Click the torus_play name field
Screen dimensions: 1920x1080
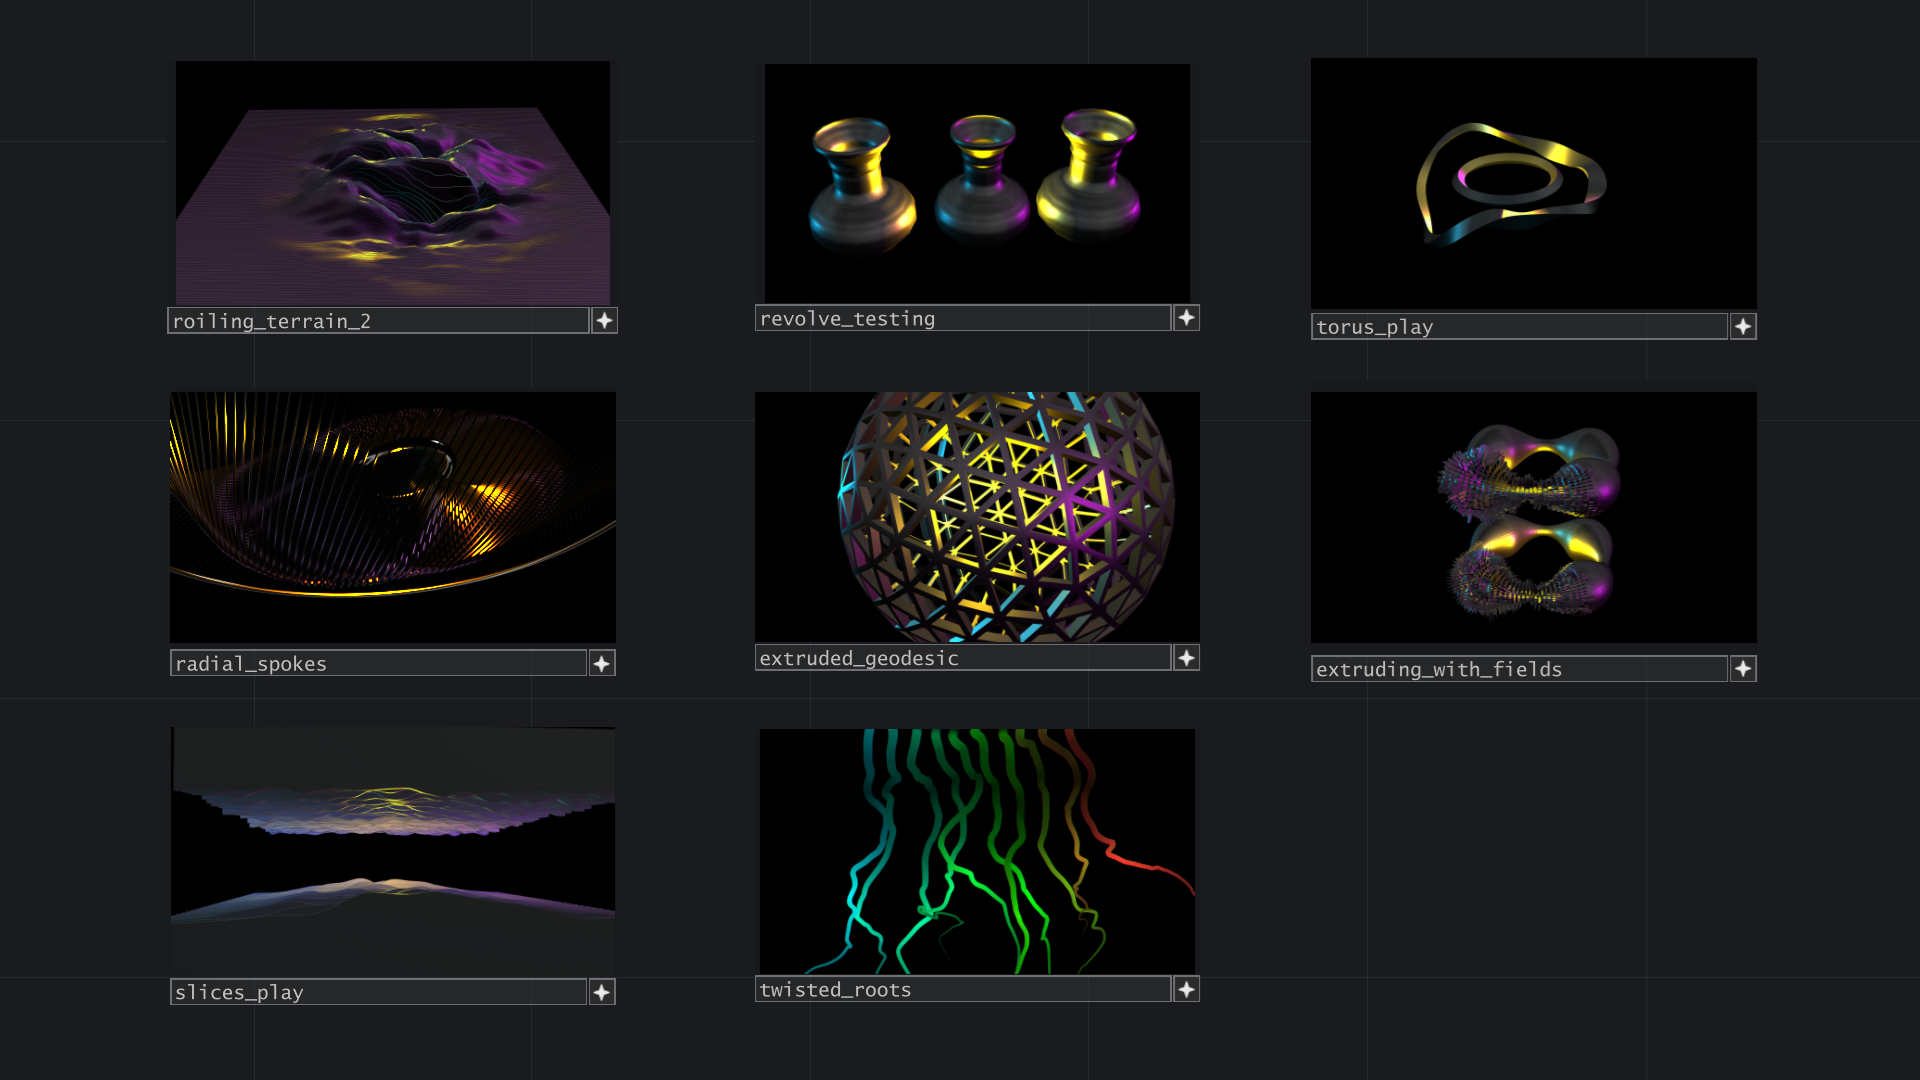(1518, 327)
